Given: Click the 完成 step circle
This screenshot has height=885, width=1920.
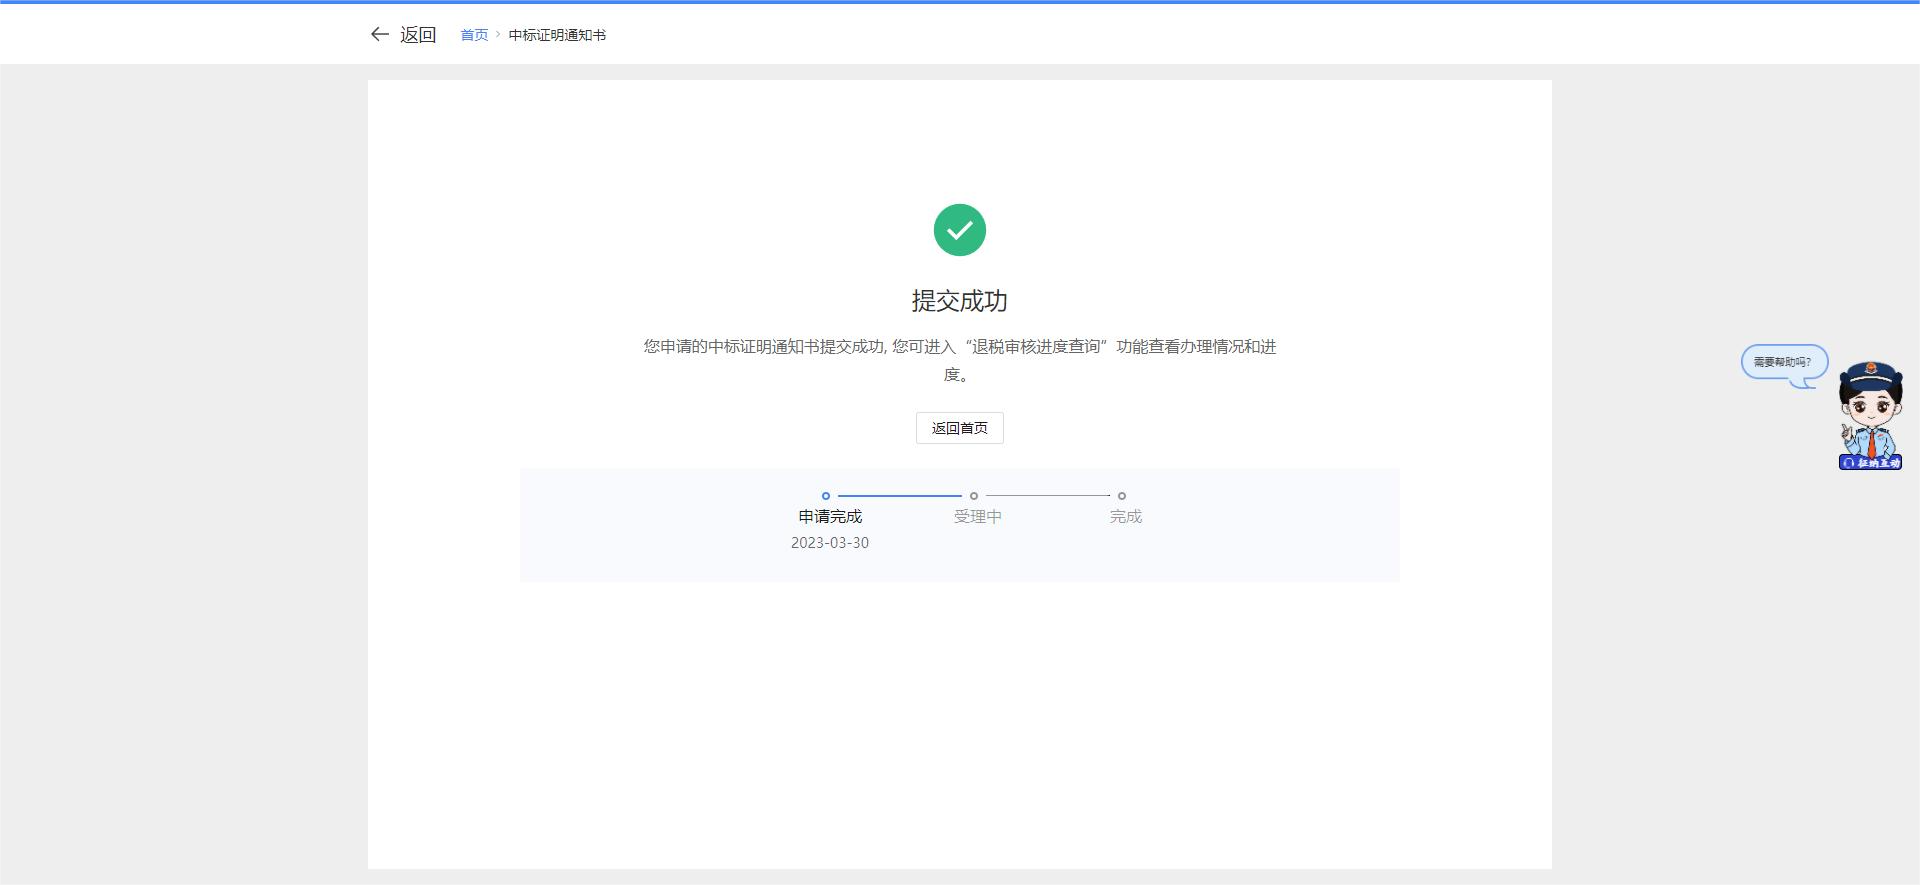Looking at the screenshot, I should 1122,496.
